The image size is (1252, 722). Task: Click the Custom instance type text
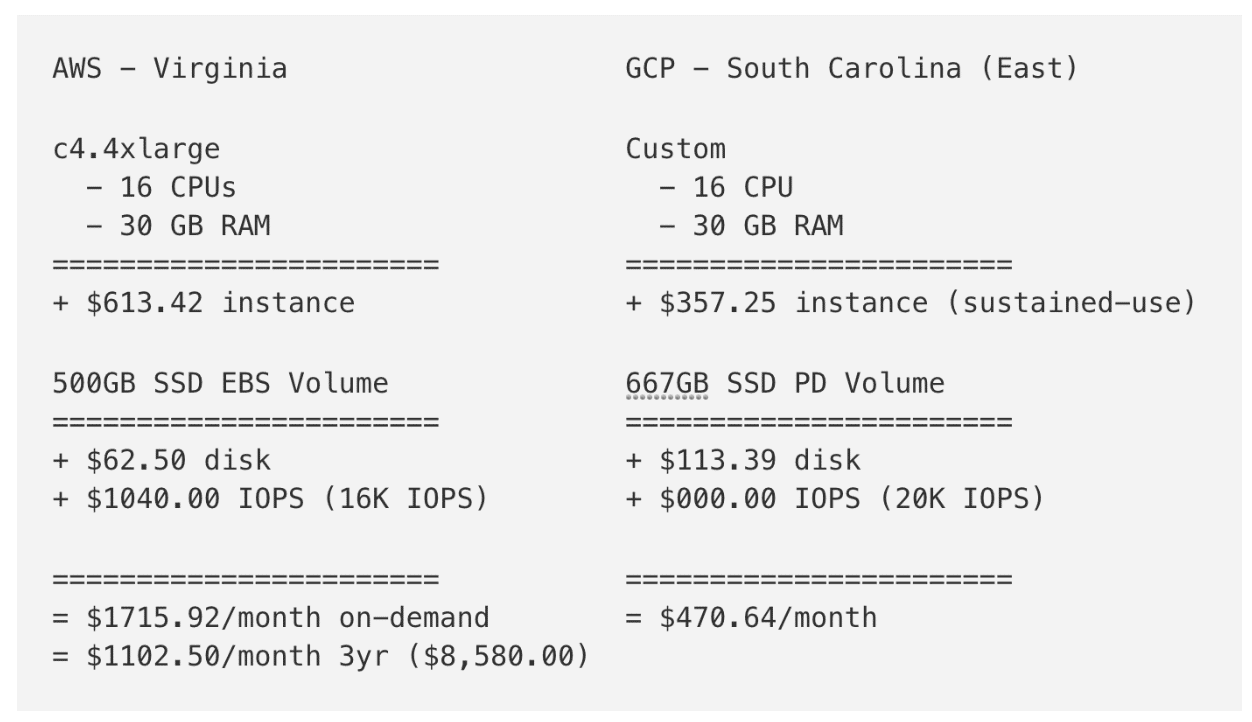coord(676,149)
